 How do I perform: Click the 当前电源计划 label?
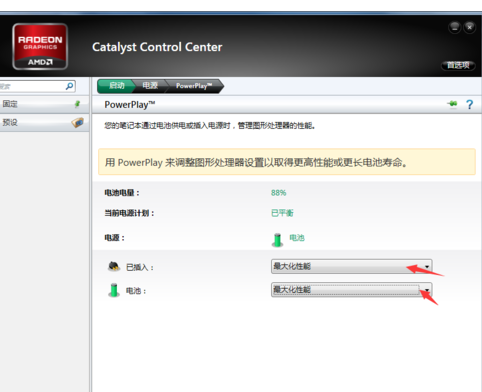(129, 213)
